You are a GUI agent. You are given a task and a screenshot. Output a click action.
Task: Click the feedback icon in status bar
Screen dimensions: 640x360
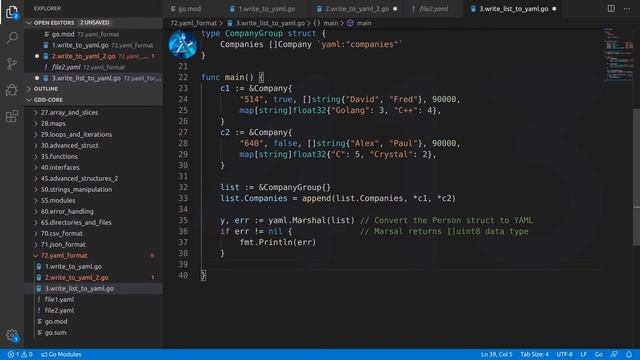tap(614, 354)
